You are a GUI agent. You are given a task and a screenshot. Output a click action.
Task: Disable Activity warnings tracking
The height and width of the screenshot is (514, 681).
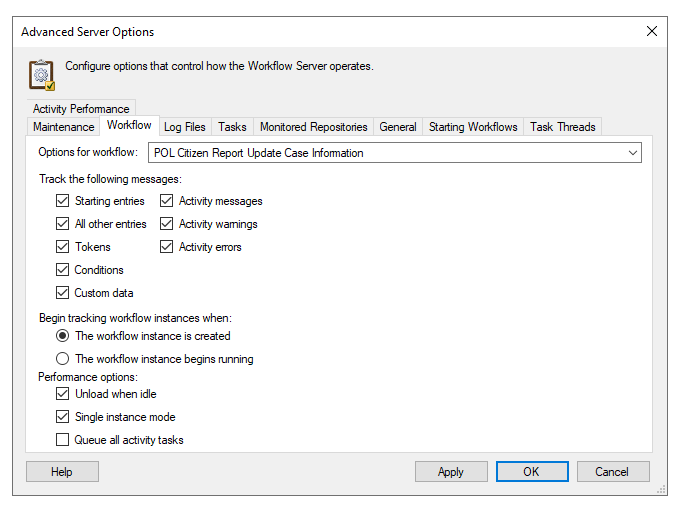click(x=166, y=224)
